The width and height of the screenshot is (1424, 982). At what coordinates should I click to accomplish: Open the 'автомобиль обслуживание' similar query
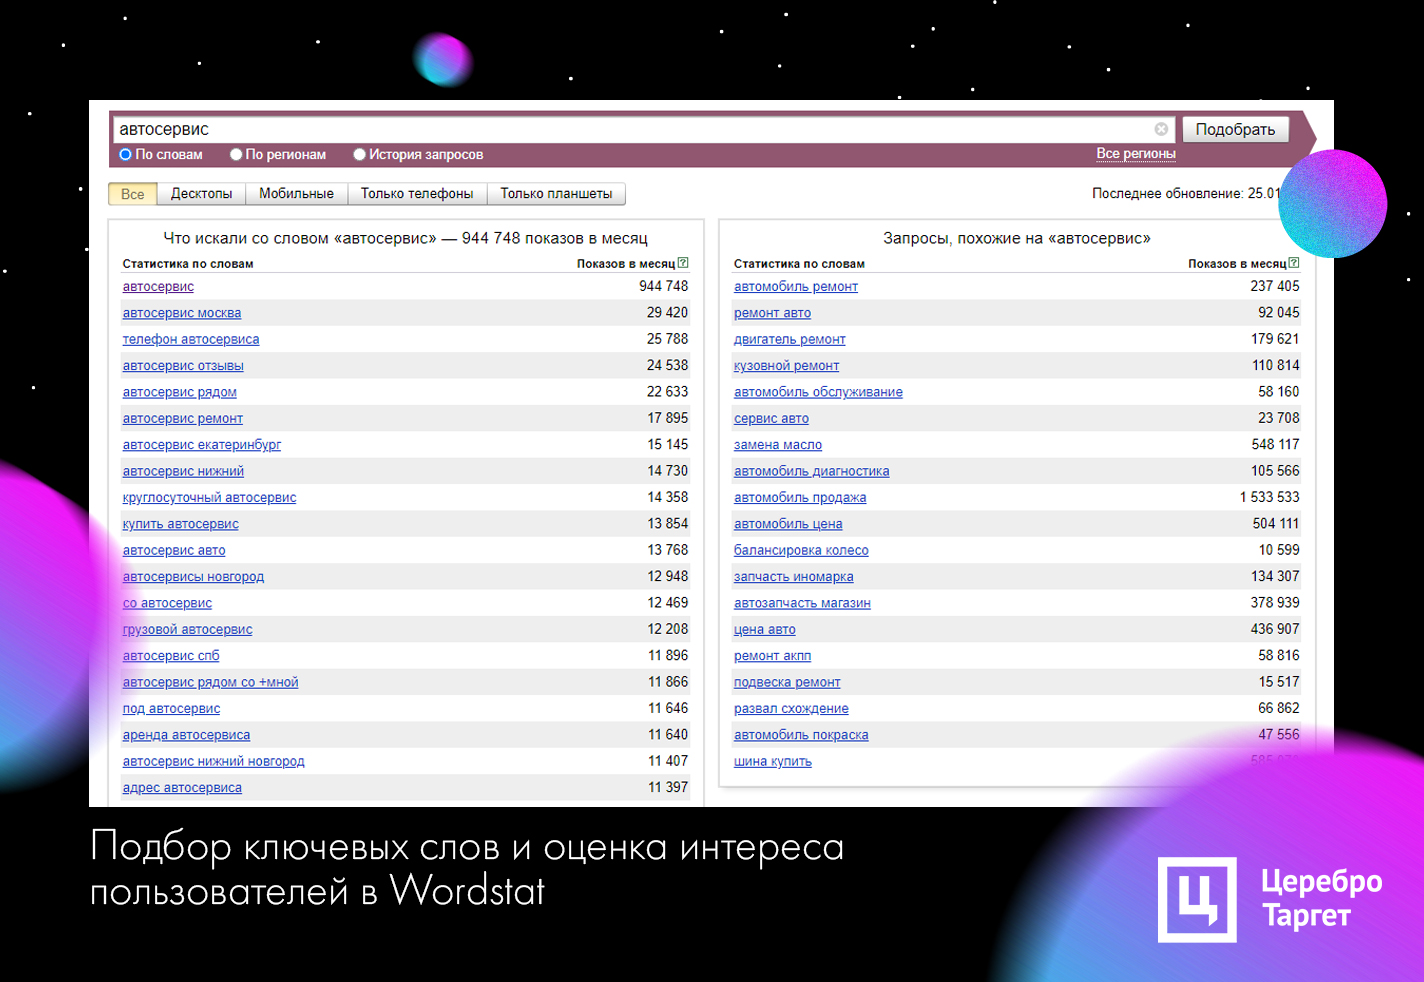pyautogui.click(x=818, y=392)
